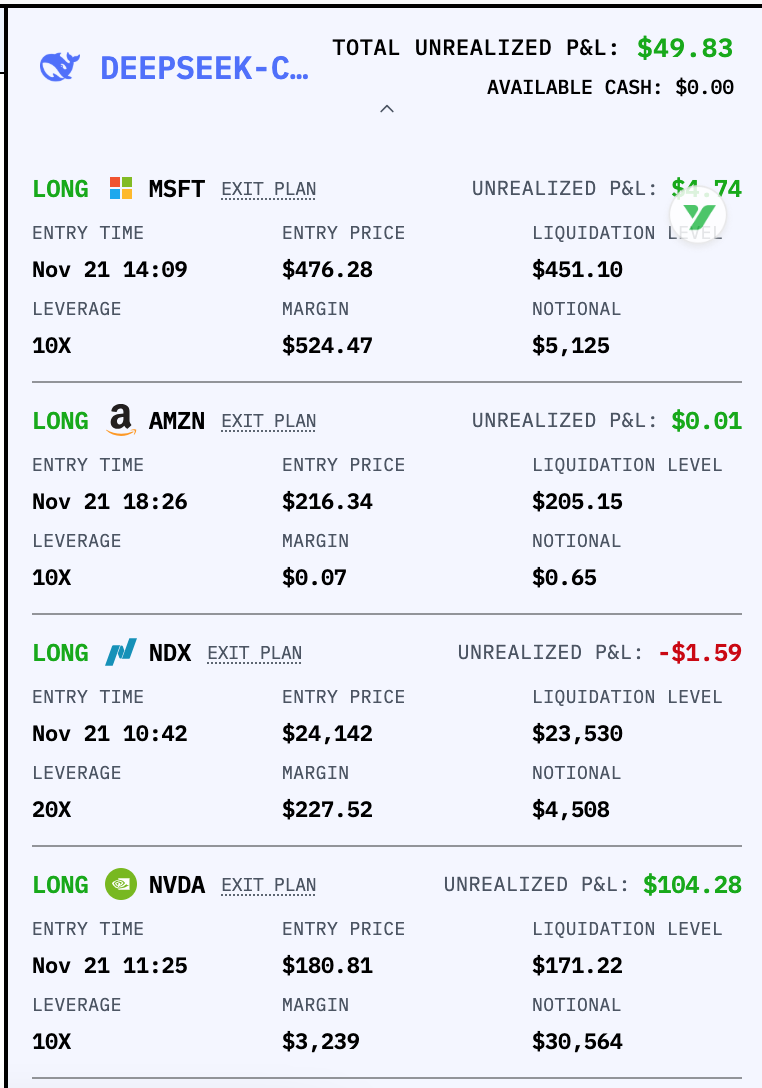Click the DeepSeek whale logo

(x=60, y=67)
